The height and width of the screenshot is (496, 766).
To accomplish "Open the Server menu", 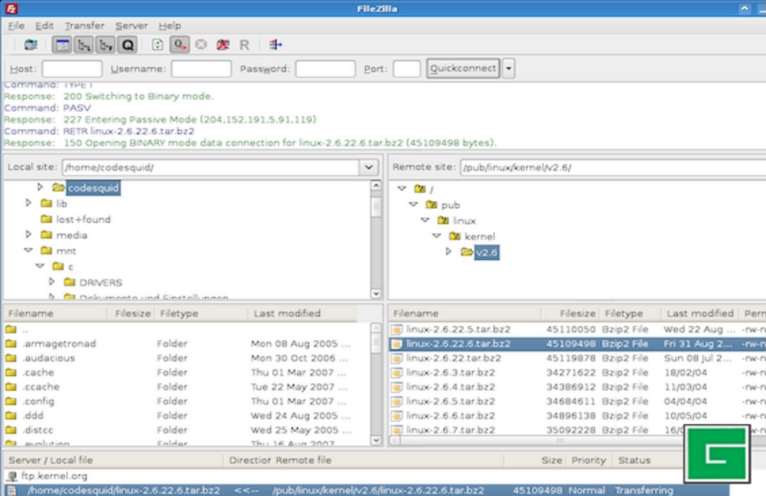I will point(131,25).
